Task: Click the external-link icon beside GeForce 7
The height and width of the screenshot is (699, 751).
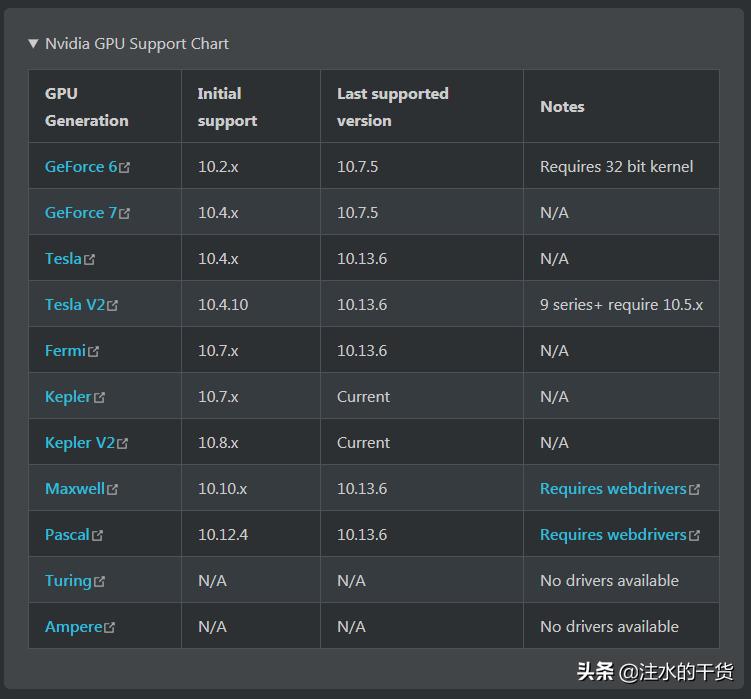Action: tap(125, 214)
